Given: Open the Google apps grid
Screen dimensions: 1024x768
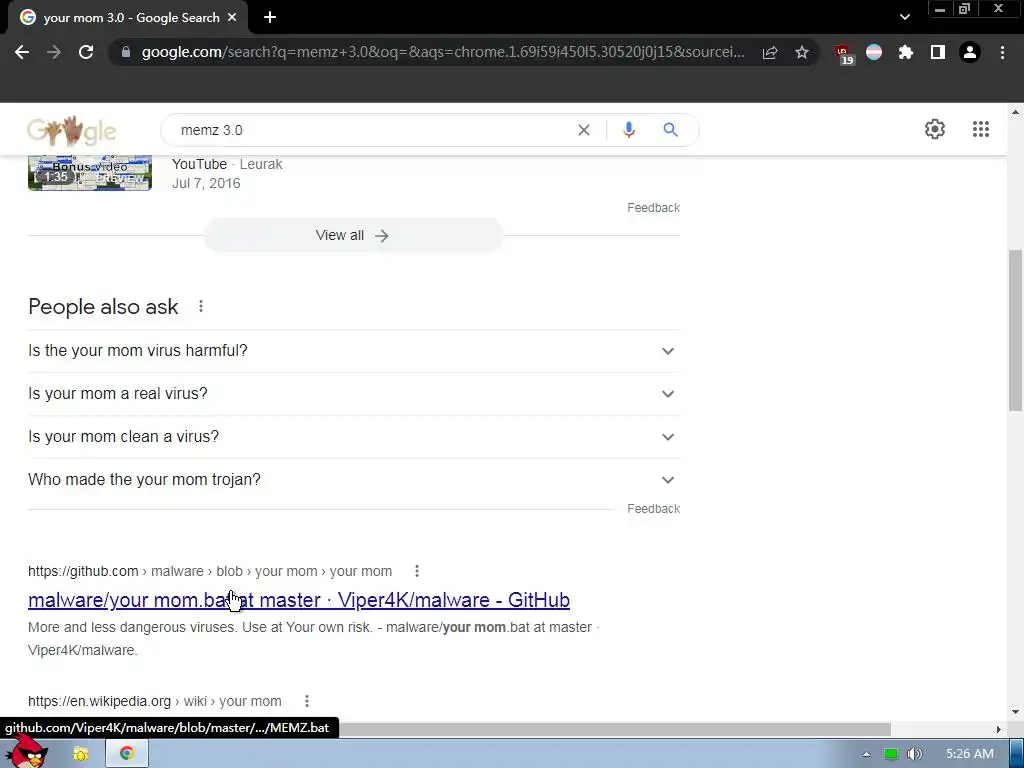Looking at the screenshot, I should coord(981,129).
